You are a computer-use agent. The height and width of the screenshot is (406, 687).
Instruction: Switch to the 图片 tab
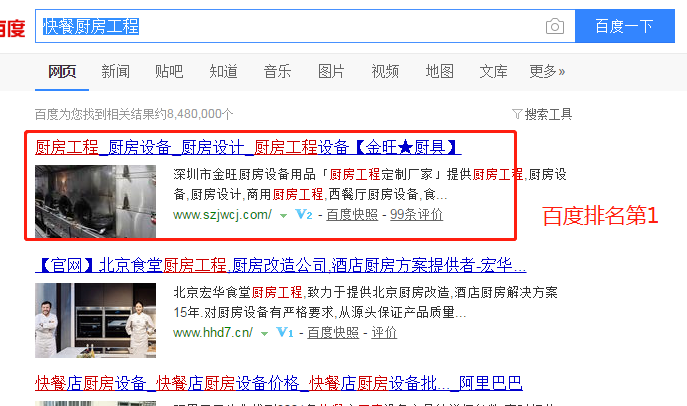331,71
